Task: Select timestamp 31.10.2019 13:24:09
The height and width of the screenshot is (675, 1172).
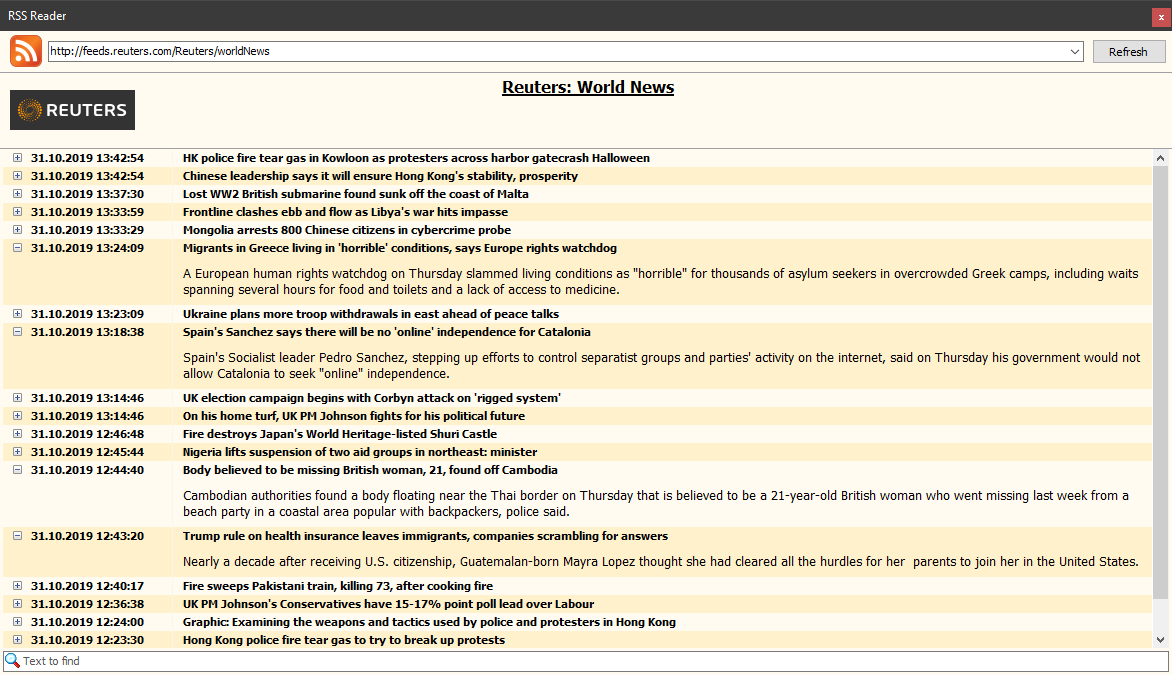Action: coord(87,247)
